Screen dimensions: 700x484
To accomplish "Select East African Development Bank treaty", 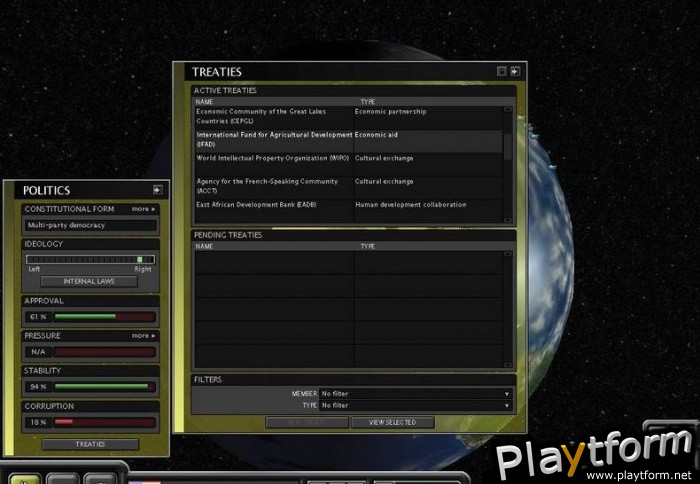I will coord(274,209).
